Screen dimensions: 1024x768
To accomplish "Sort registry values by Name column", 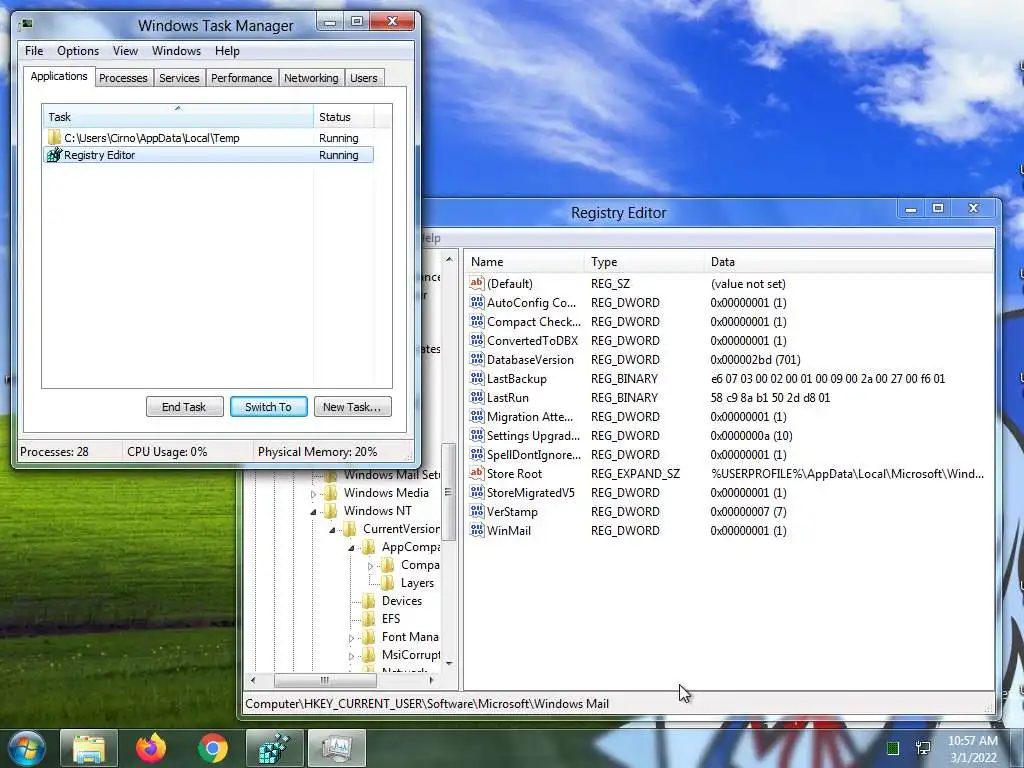I will 525,261.
